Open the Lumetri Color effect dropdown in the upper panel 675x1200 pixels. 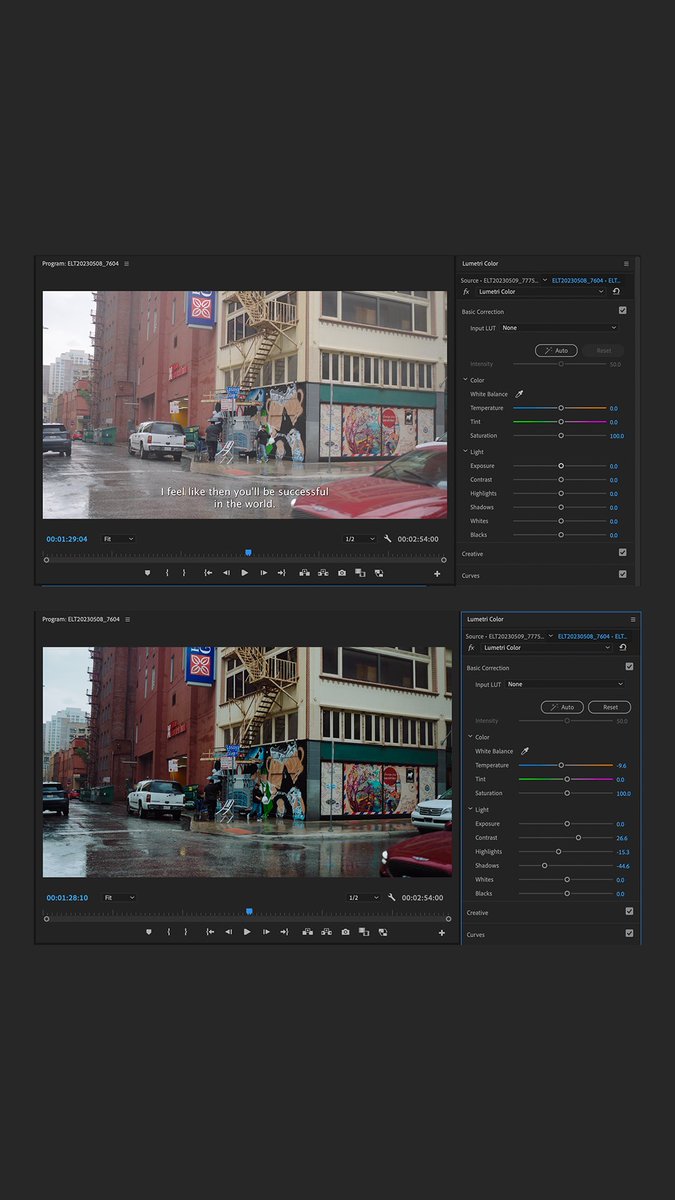pos(541,292)
